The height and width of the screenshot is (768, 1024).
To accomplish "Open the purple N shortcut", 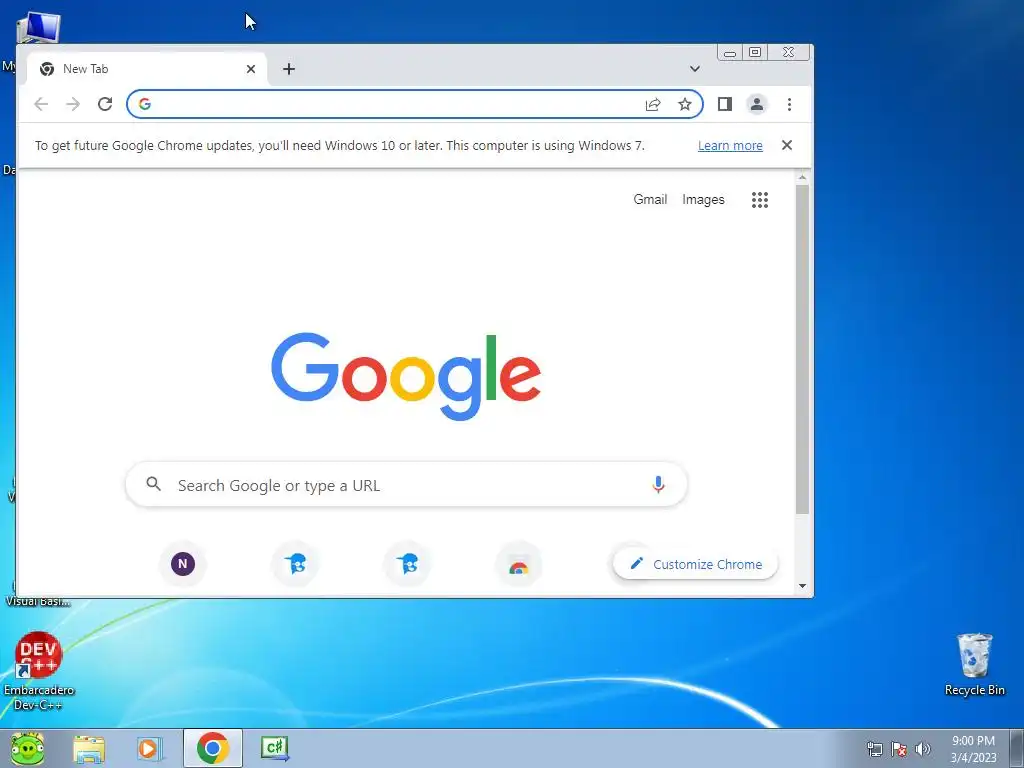I will 183,564.
